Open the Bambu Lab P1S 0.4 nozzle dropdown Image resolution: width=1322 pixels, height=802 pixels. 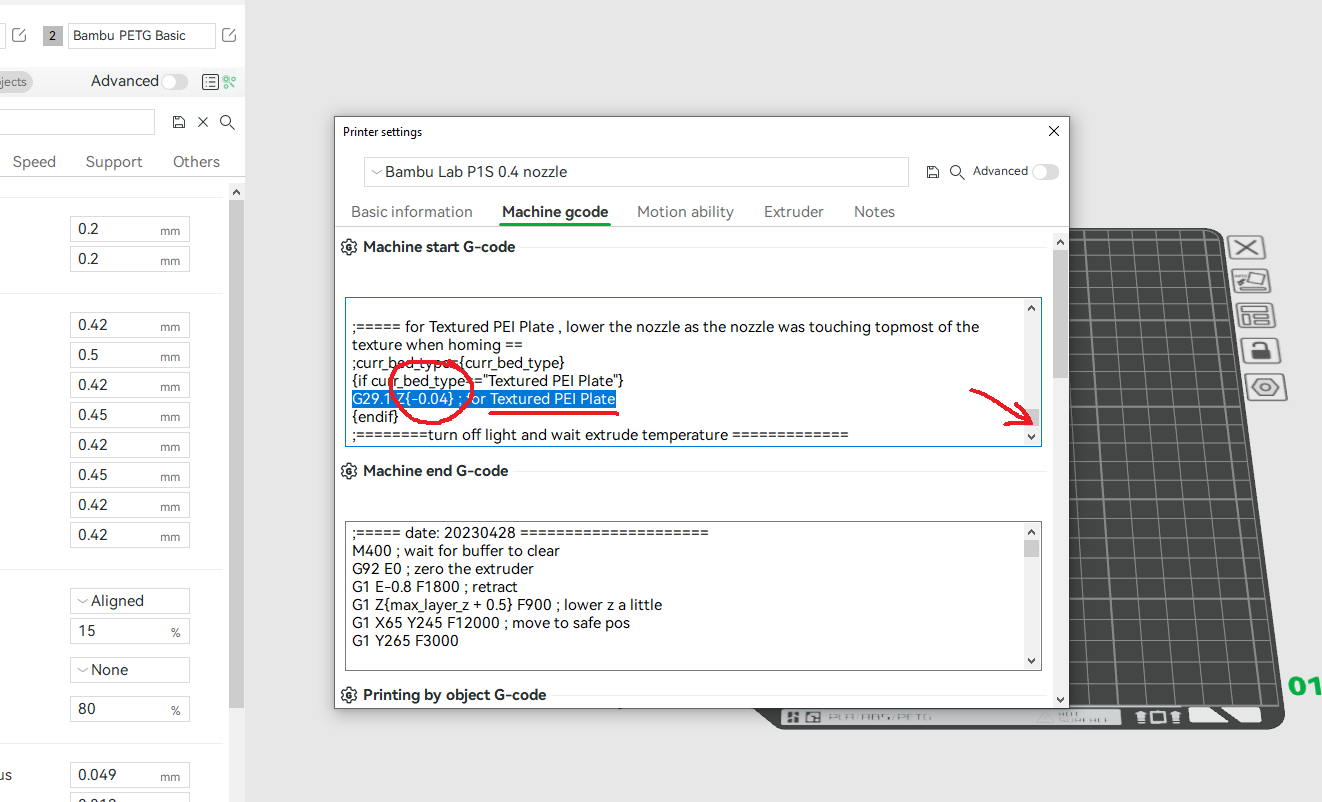tap(636, 172)
